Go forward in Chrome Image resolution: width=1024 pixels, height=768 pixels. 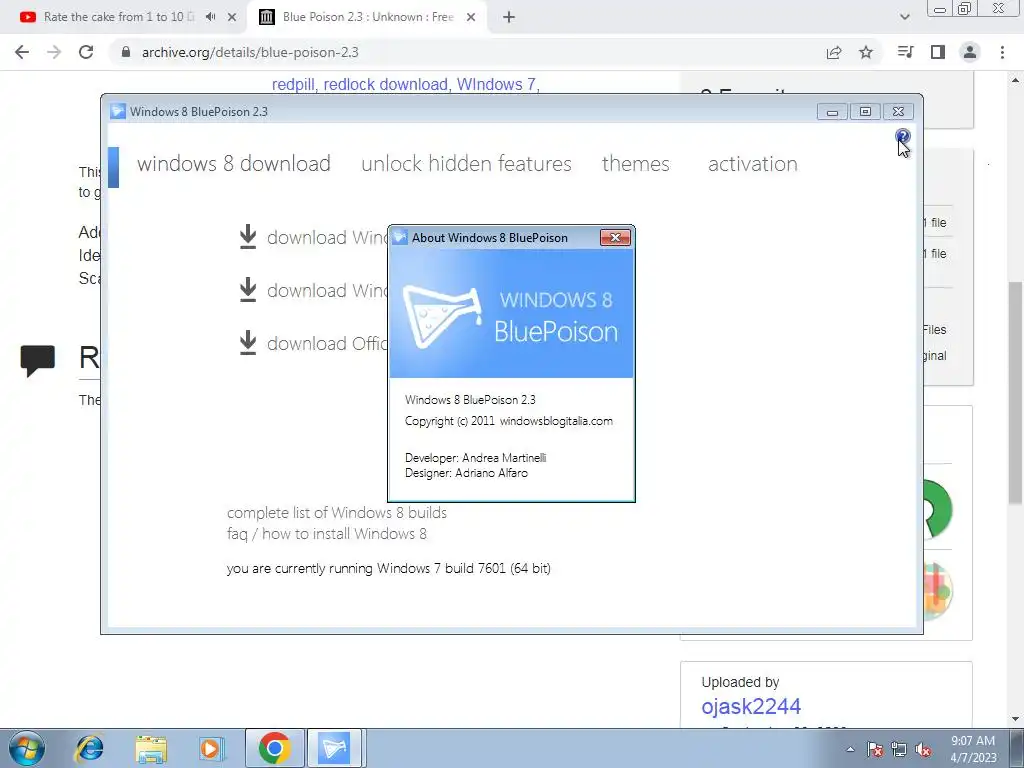click(x=54, y=52)
